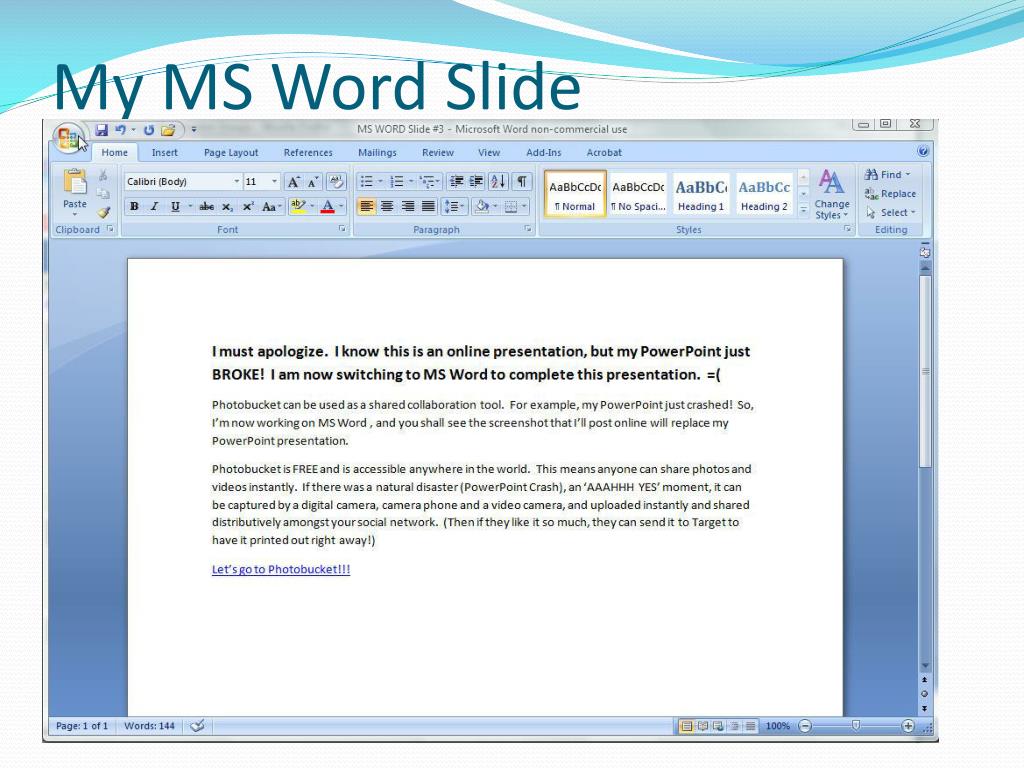Click the Redo arrow icon
Viewport: 1024px width, 768px height.
pos(149,130)
